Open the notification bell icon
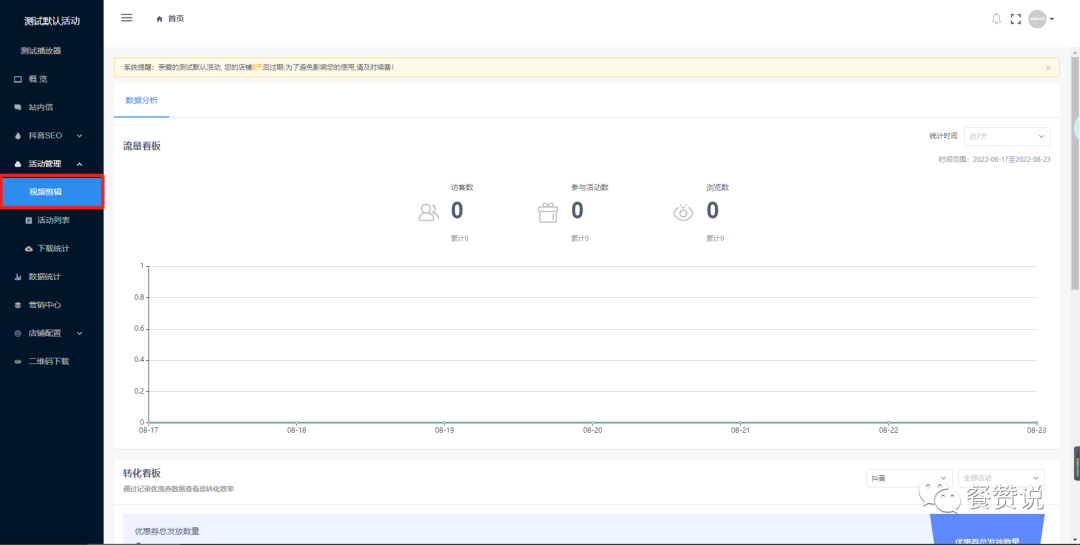The image size is (1080, 545). (x=996, y=19)
